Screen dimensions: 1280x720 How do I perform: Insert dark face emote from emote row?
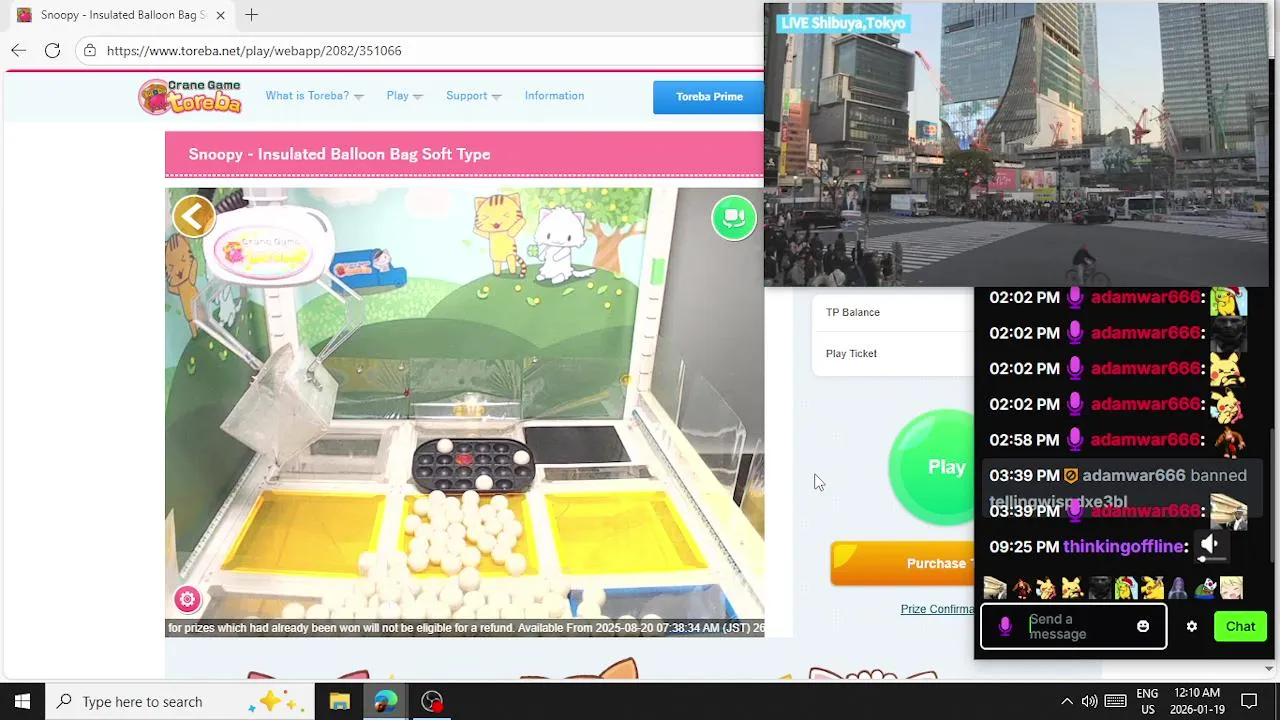pos(1100,588)
